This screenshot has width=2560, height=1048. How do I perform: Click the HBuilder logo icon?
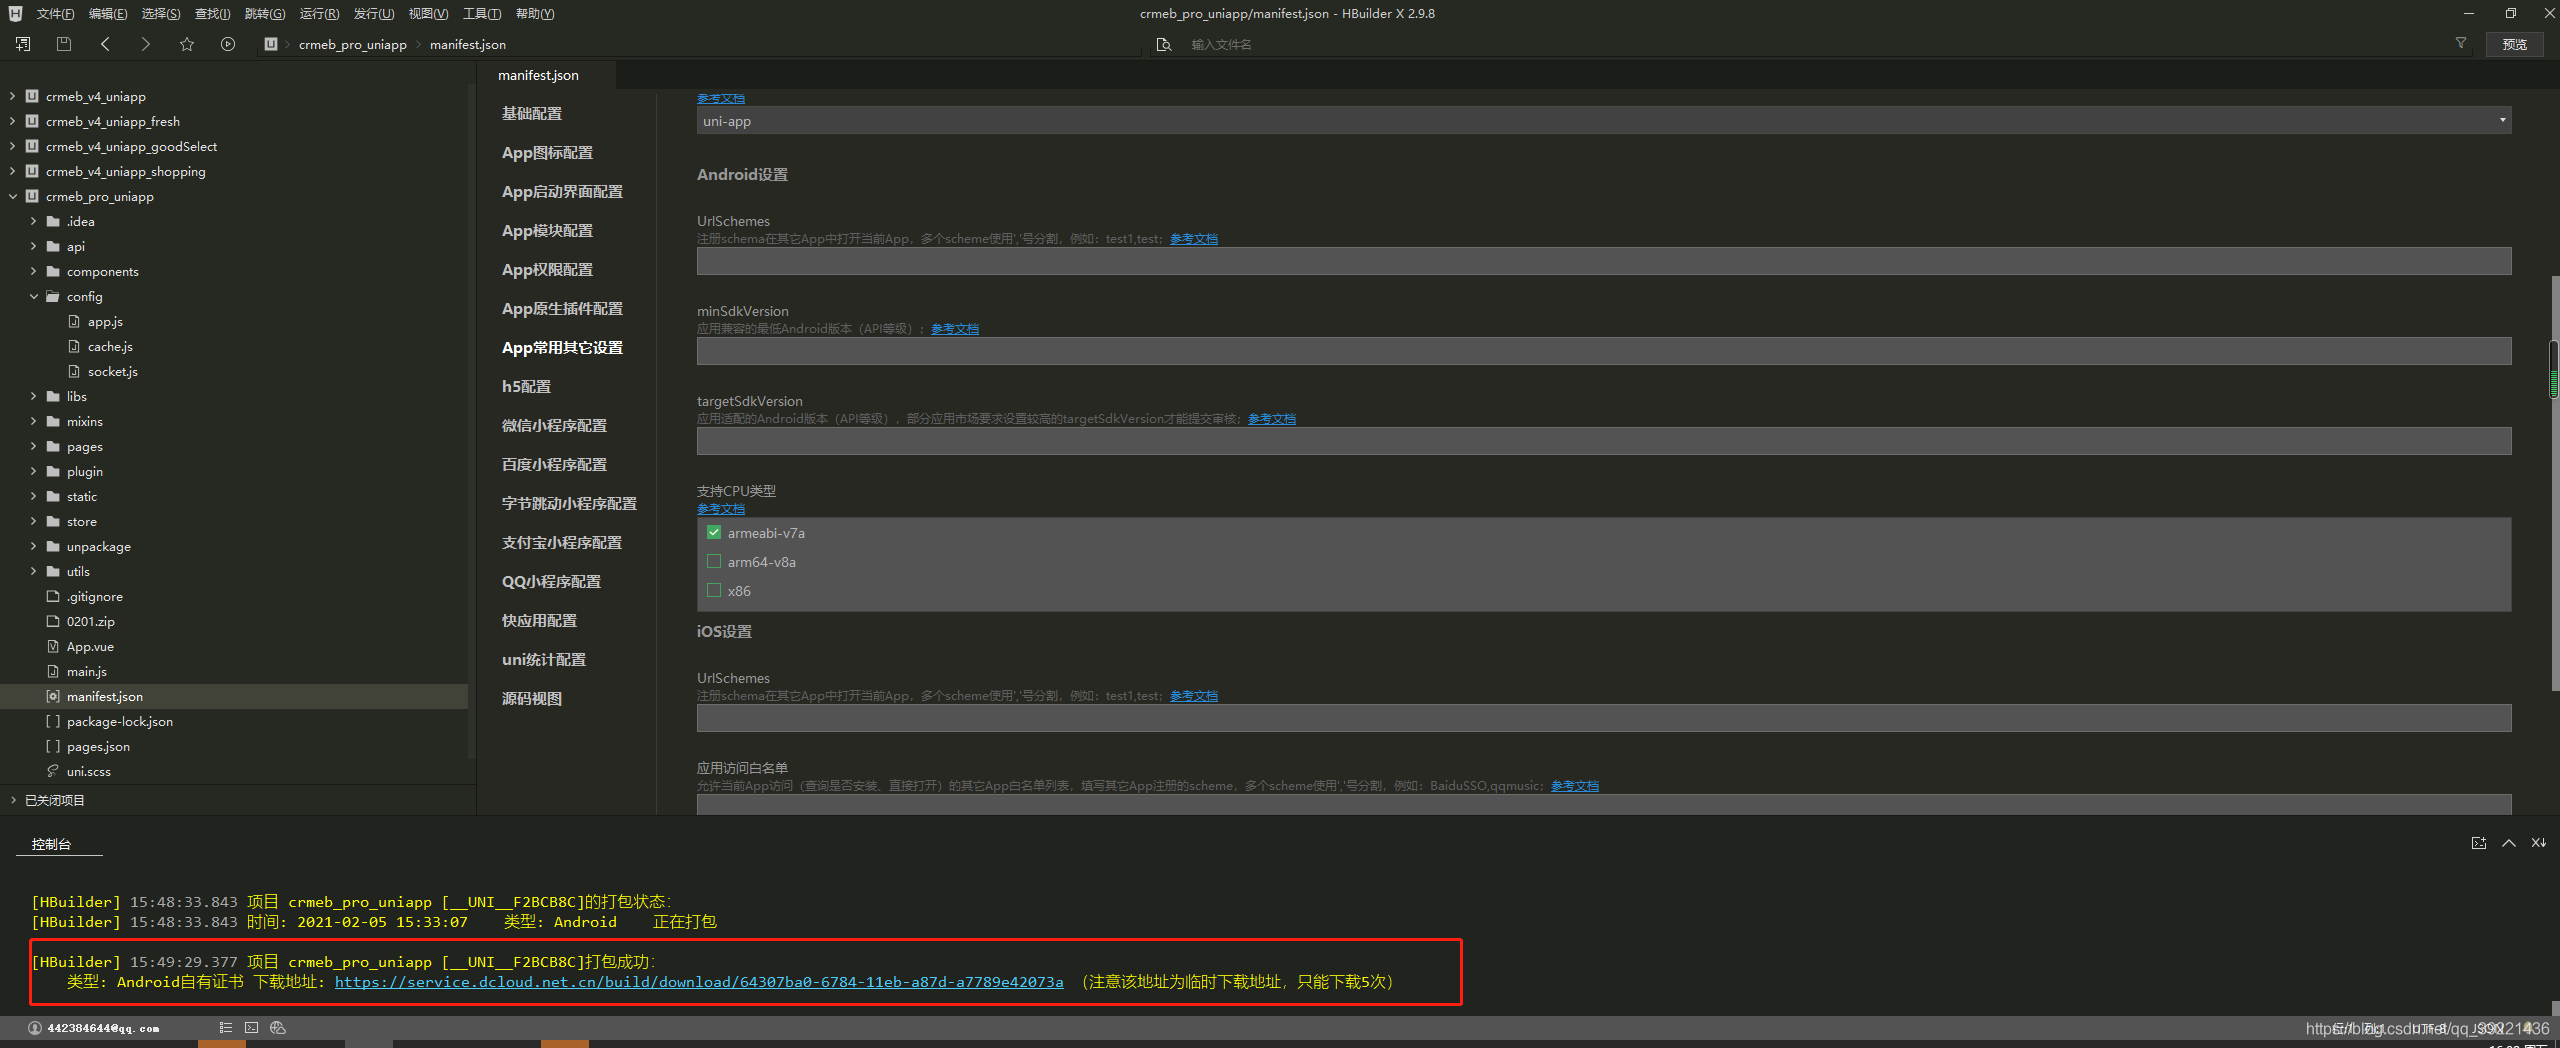(x=15, y=14)
